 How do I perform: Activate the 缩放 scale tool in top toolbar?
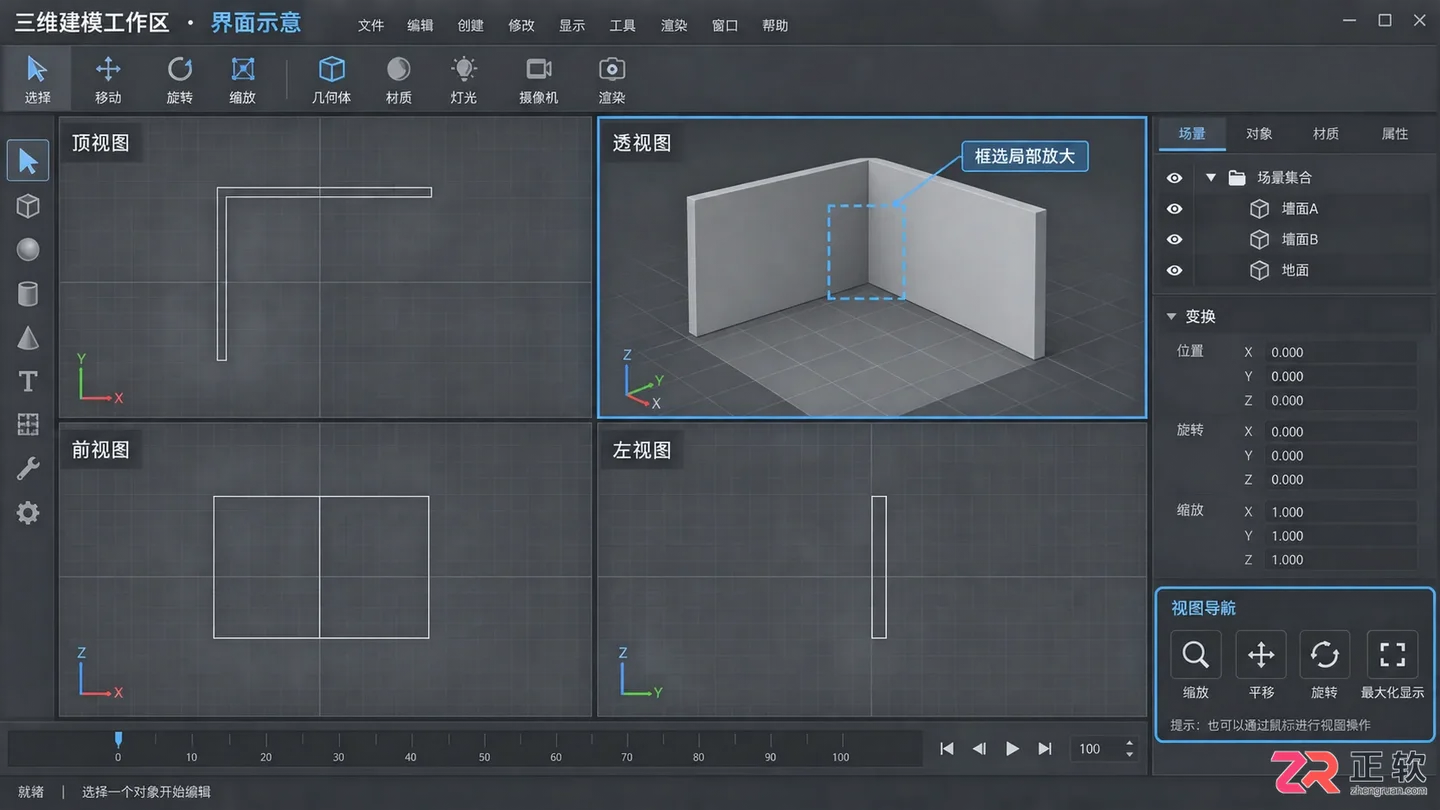pos(243,78)
